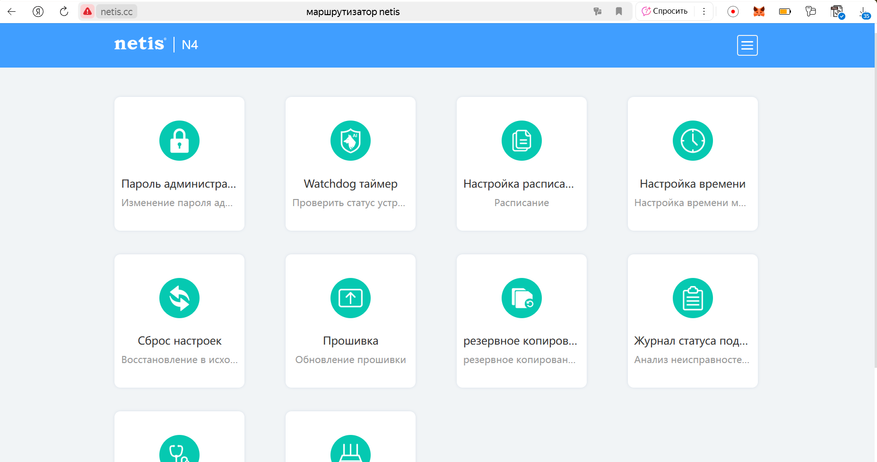
Task: Click the Пароль администра... title
Action: (x=179, y=184)
